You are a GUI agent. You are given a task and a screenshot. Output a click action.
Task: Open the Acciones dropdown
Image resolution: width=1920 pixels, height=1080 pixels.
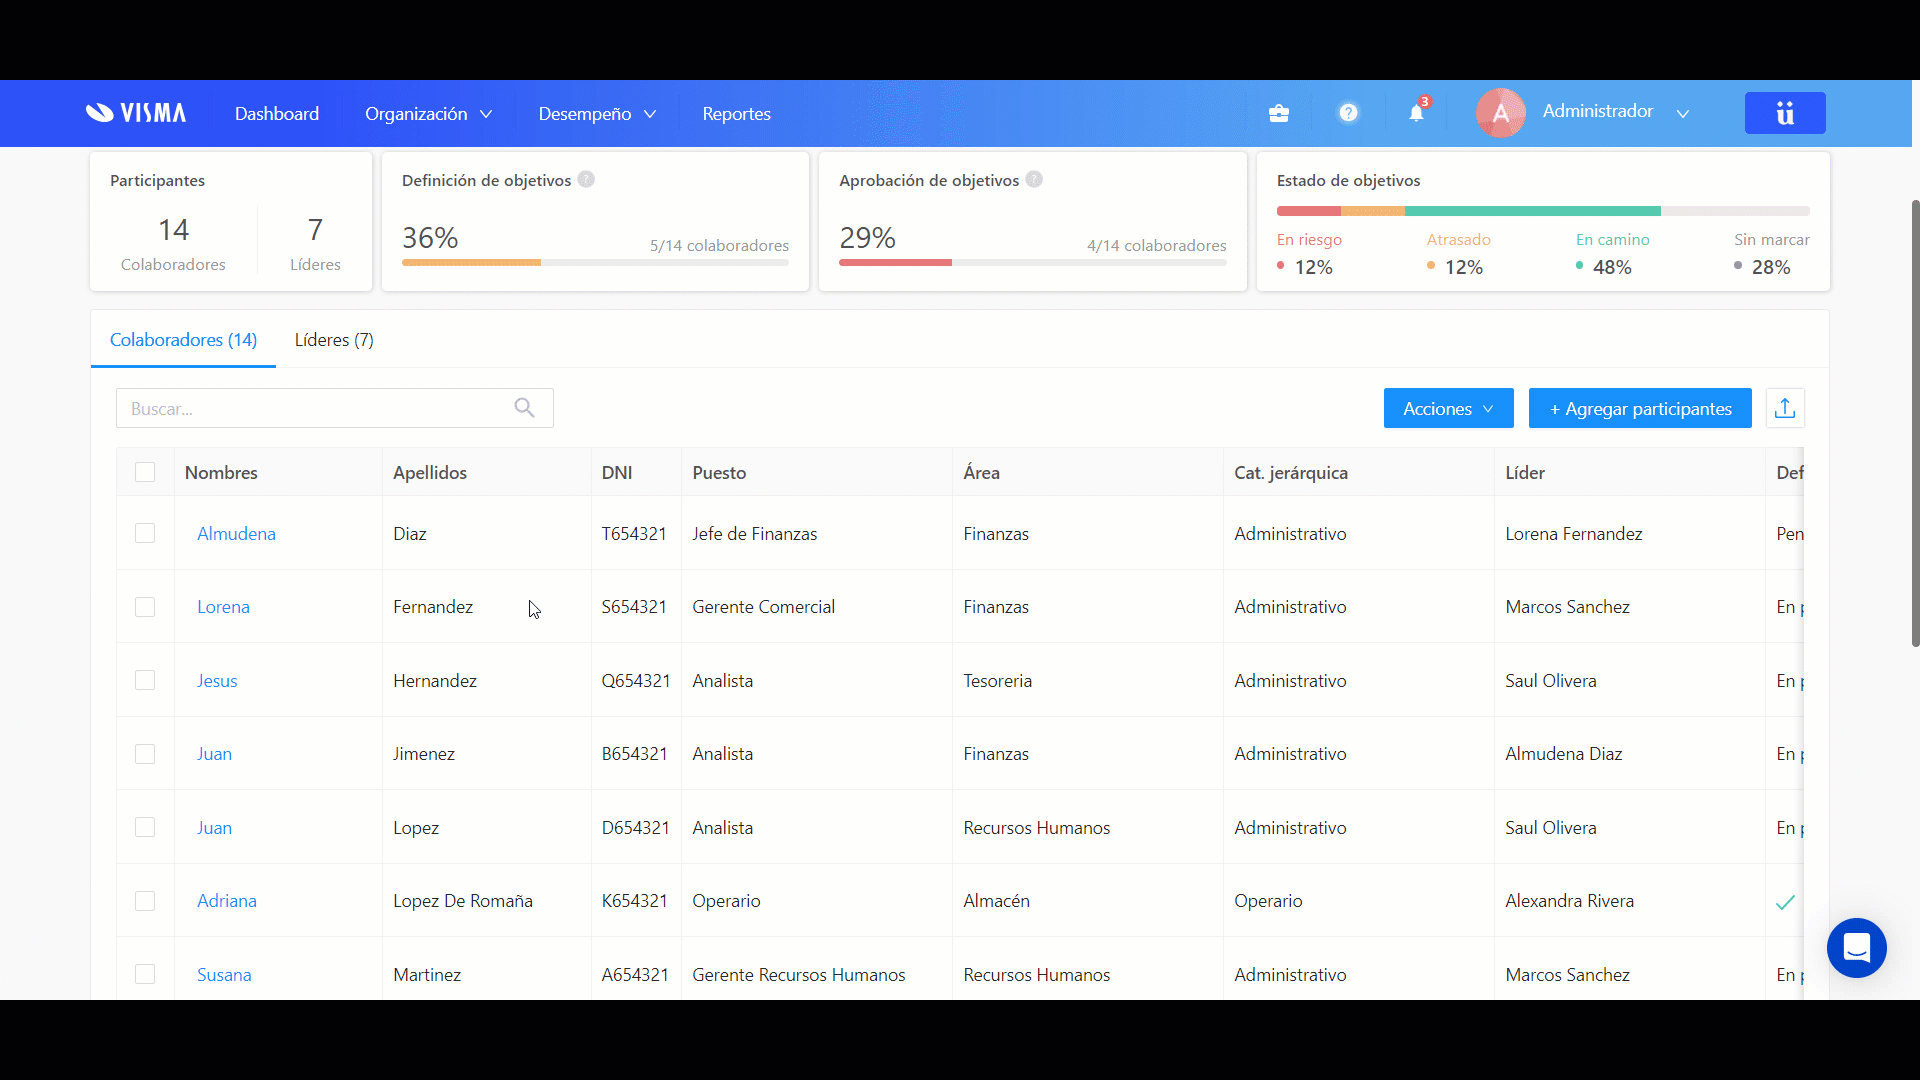click(1448, 408)
